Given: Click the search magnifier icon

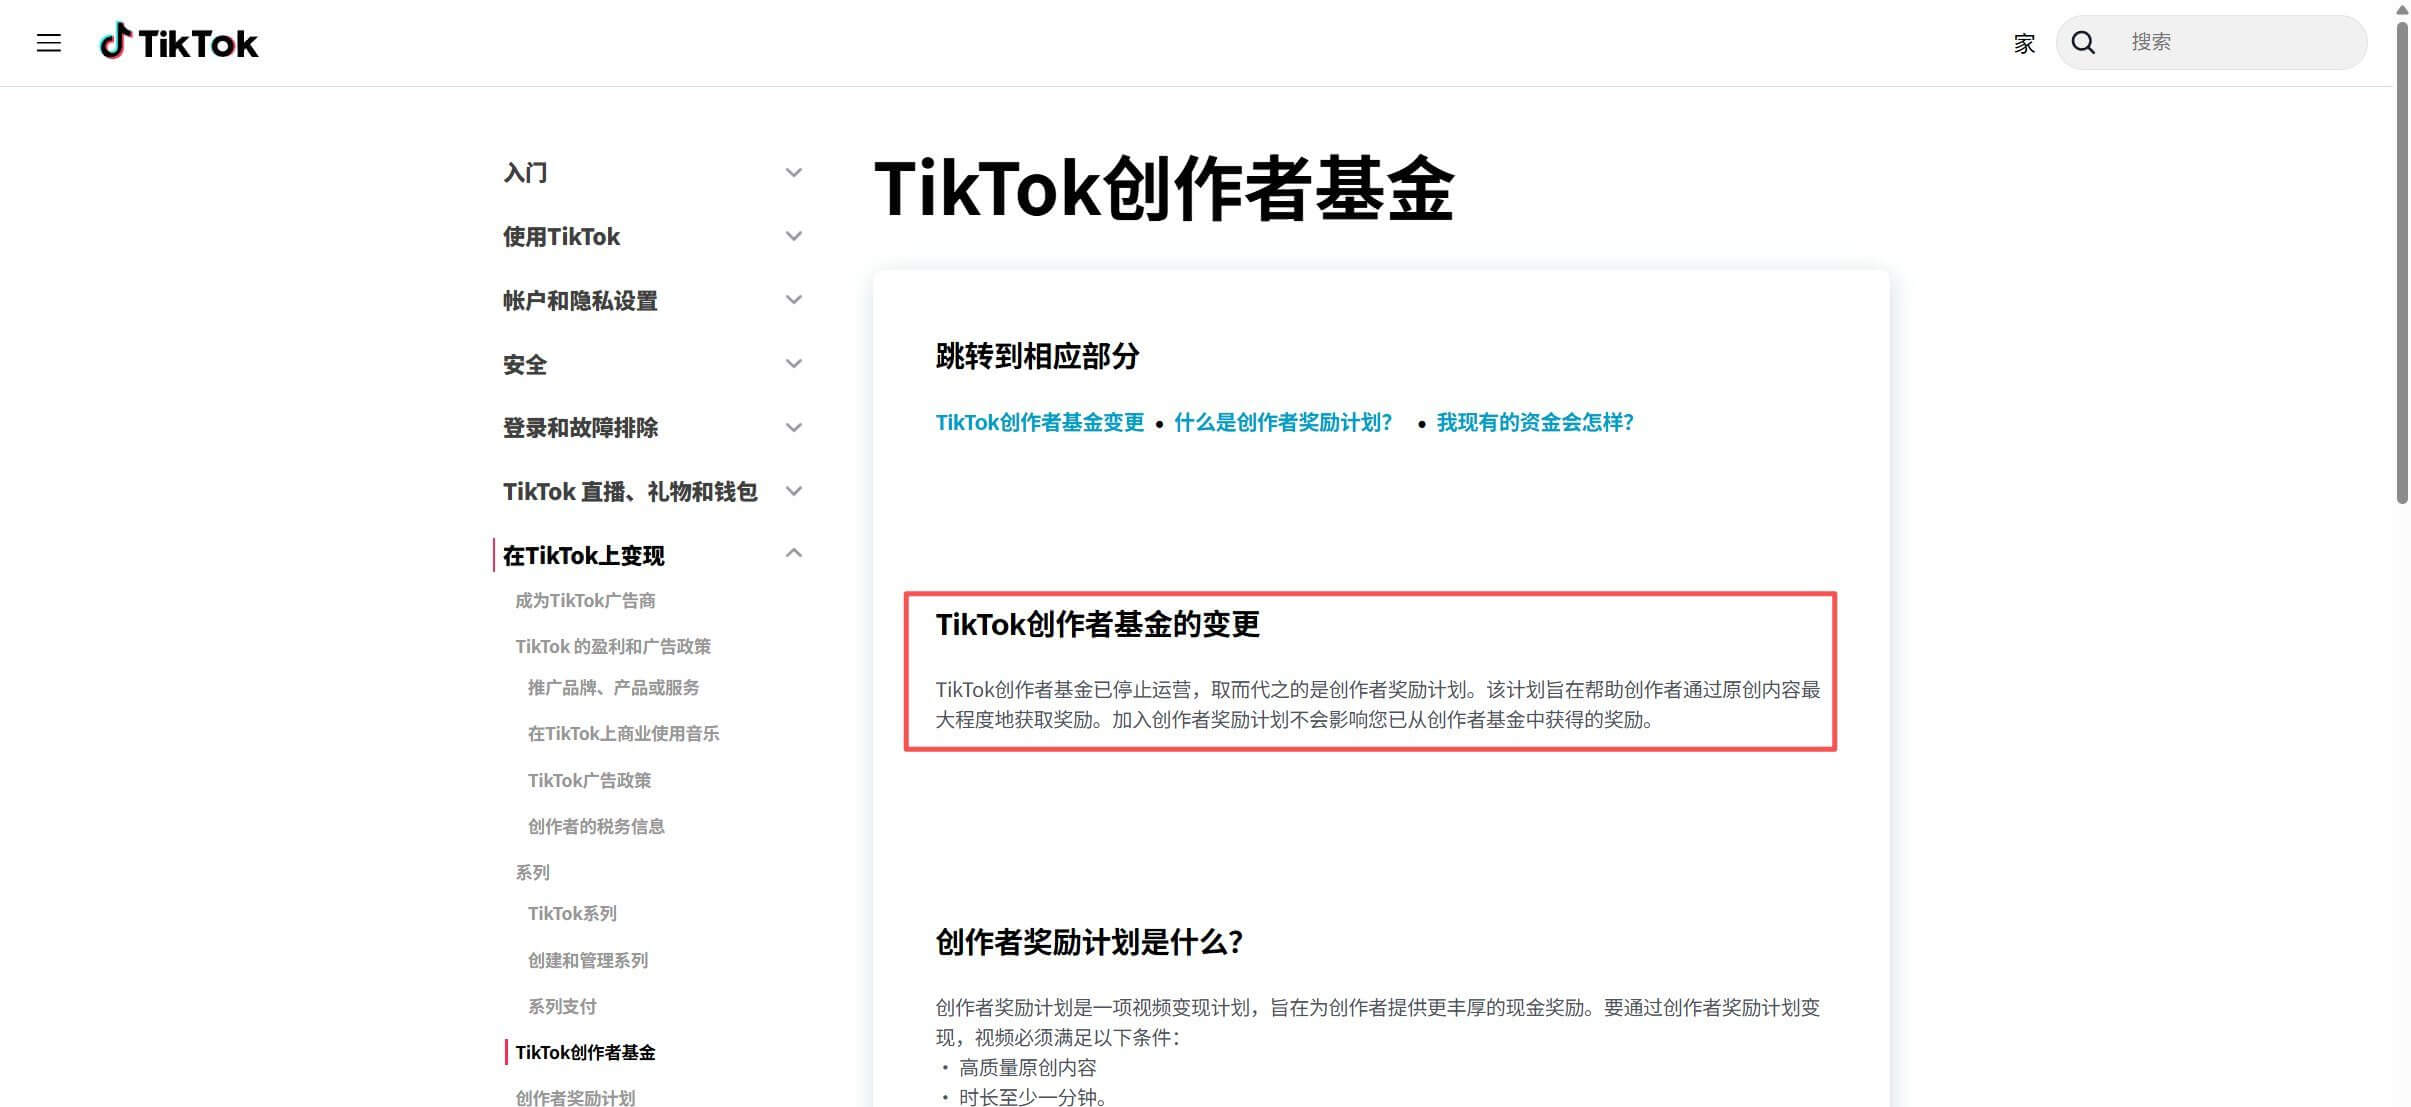Looking at the screenshot, I should (2083, 42).
